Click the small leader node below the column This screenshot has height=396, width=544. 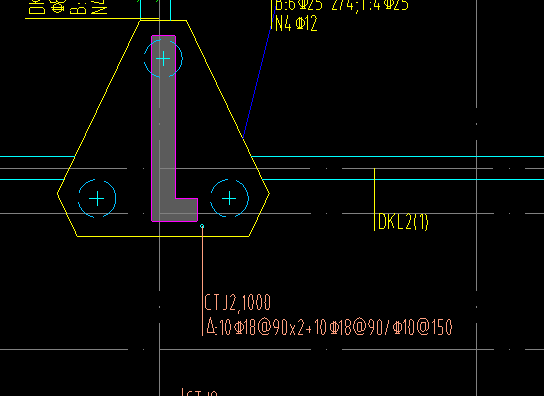(x=202, y=226)
